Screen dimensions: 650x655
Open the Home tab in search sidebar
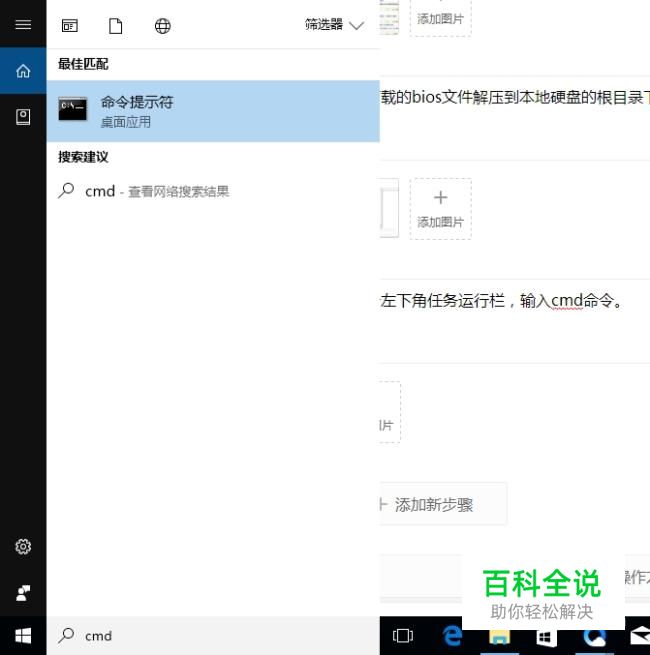[23, 71]
